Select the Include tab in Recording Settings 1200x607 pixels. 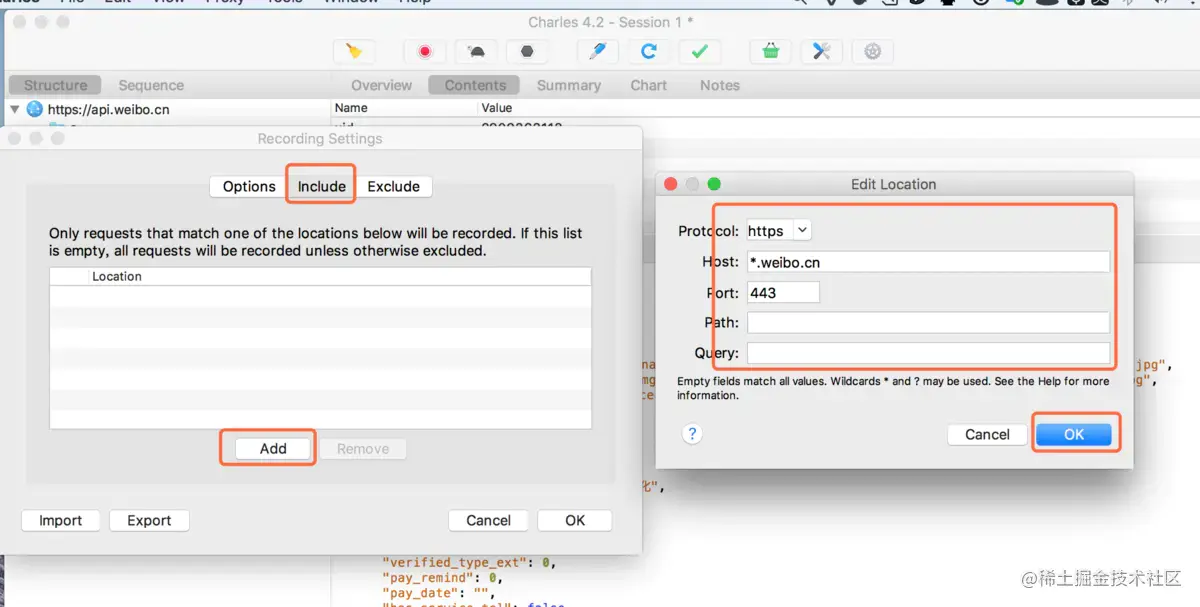321,186
